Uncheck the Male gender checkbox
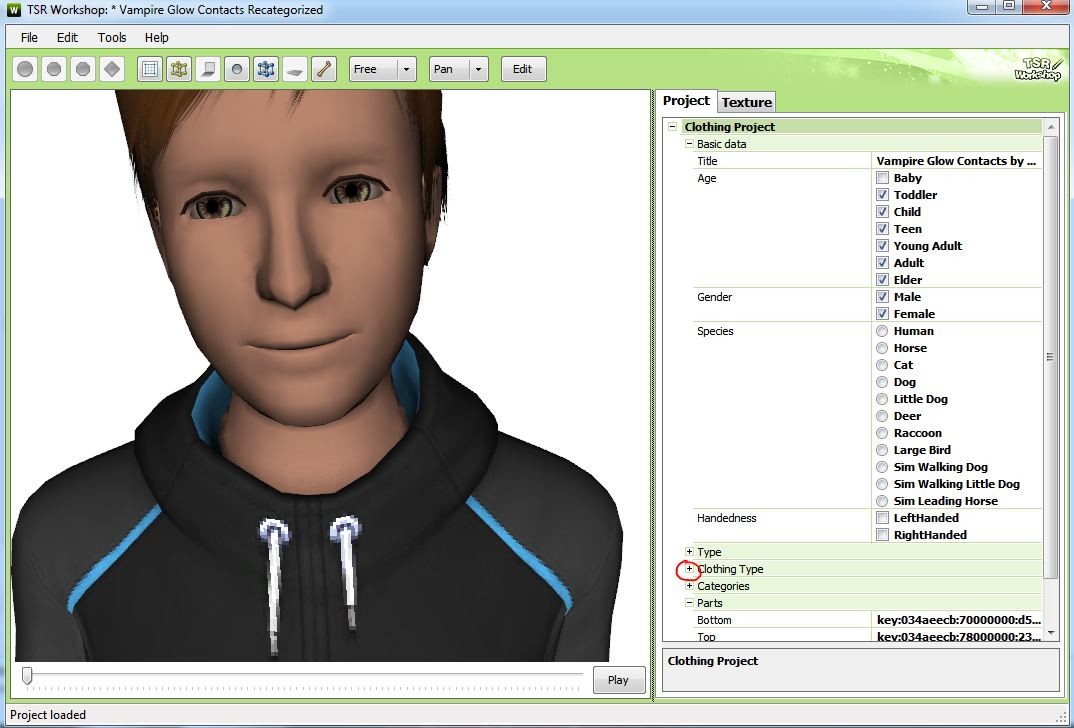1074x728 pixels. (x=882, y=297)
